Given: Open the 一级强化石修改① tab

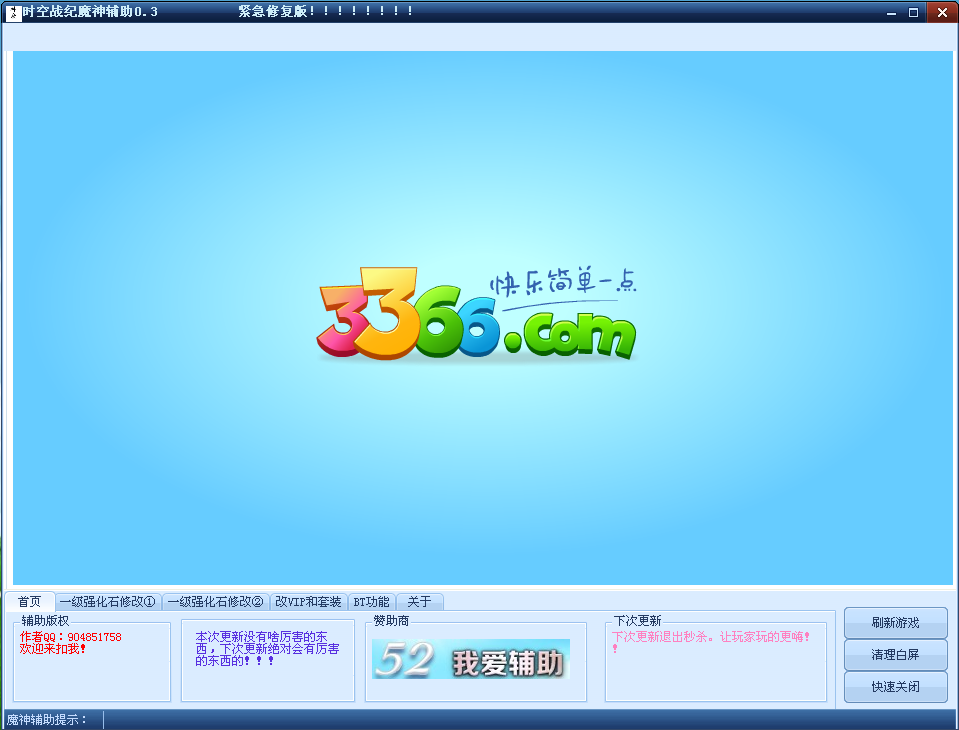Looking at the screenshot, I should click(x=108, y=602).
